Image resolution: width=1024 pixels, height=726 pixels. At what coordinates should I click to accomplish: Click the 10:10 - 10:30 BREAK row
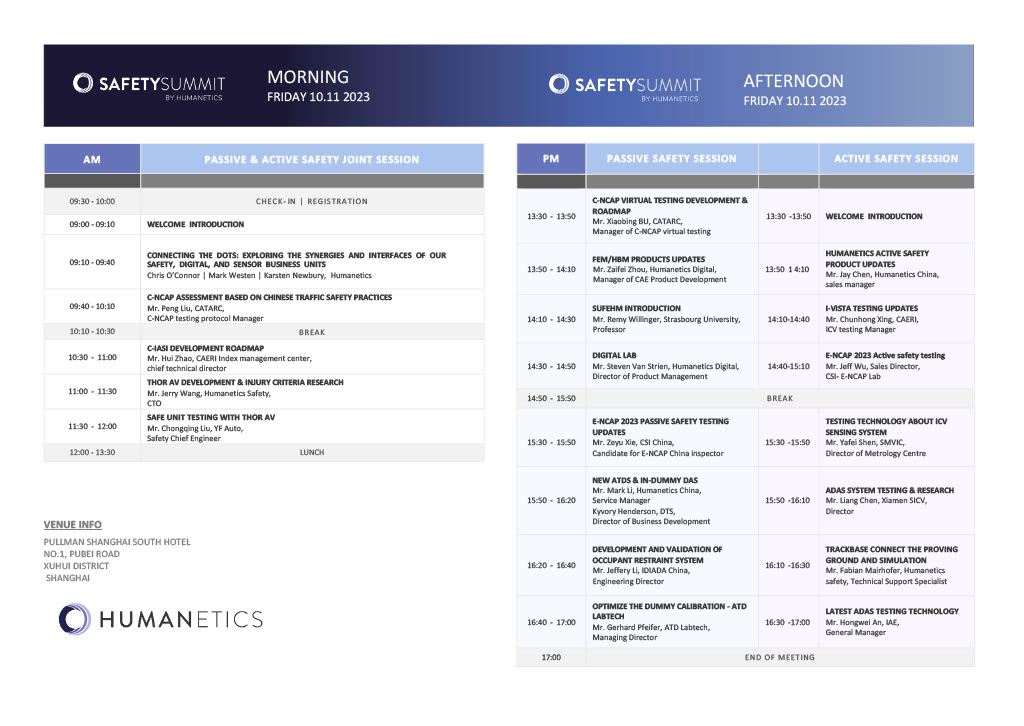[264, 332]
